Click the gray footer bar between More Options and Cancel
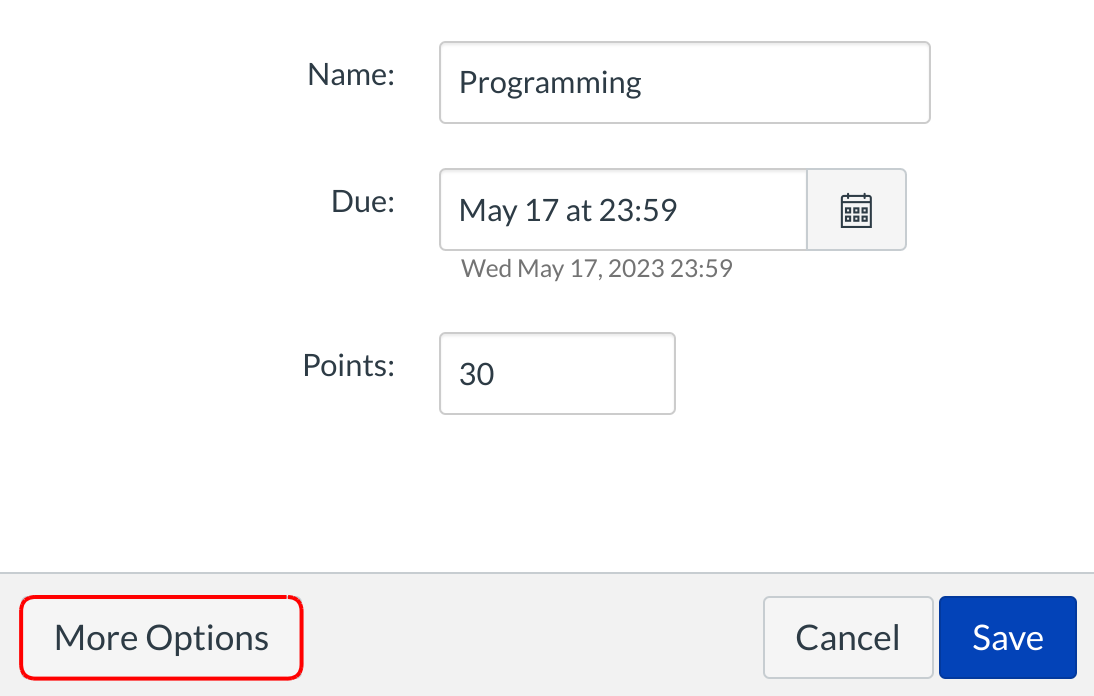The image size is (1094, 696). (530, 636)
